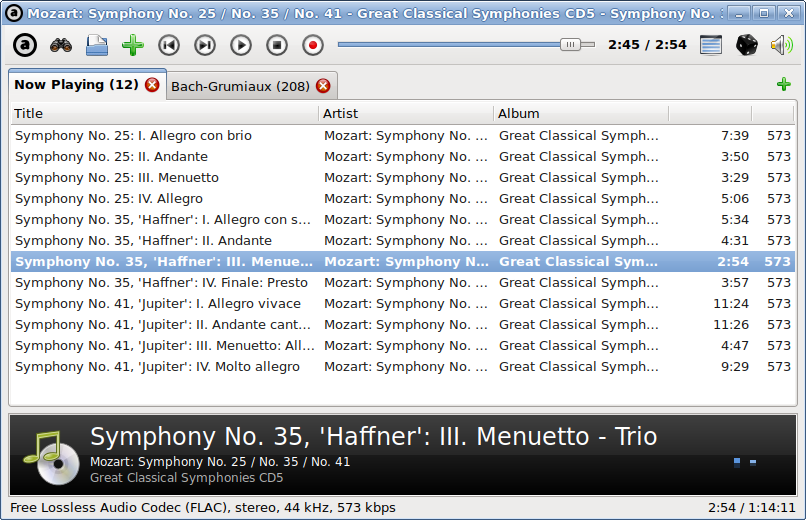Open the Audacious logo menu button
Image resolution: width=806 pixels, height=520 pixels.
[x=25, y=45]
